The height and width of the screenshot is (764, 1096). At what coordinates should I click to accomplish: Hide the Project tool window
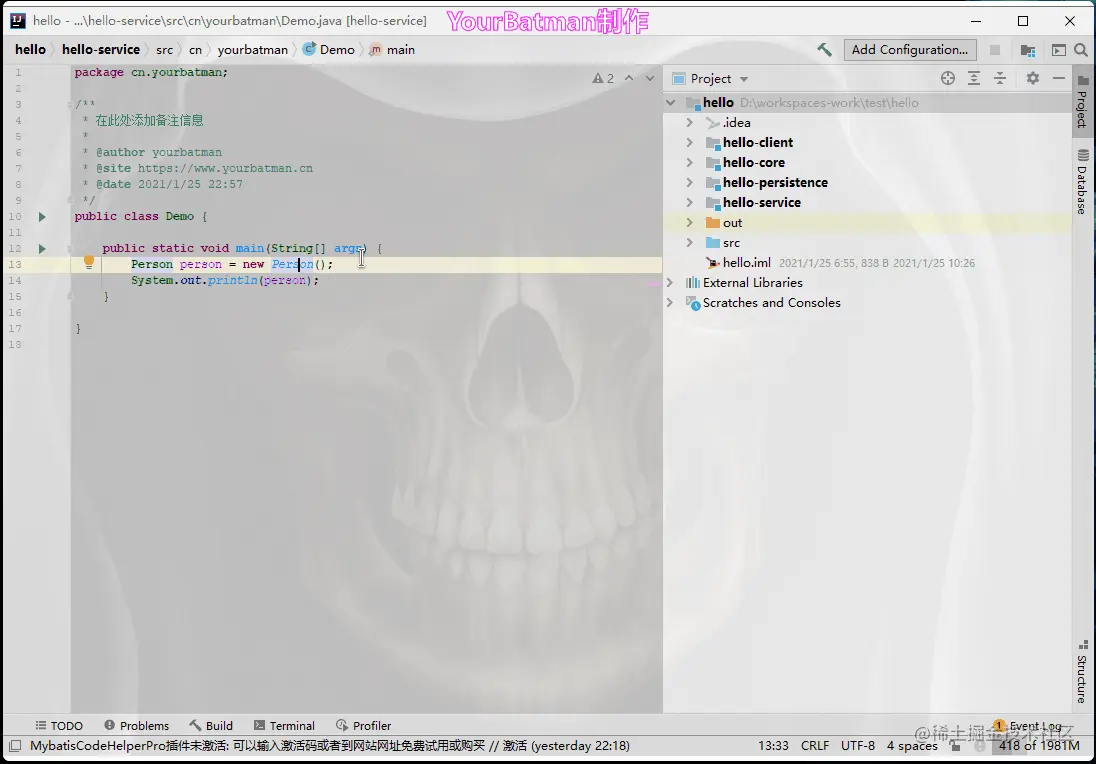1059,78
